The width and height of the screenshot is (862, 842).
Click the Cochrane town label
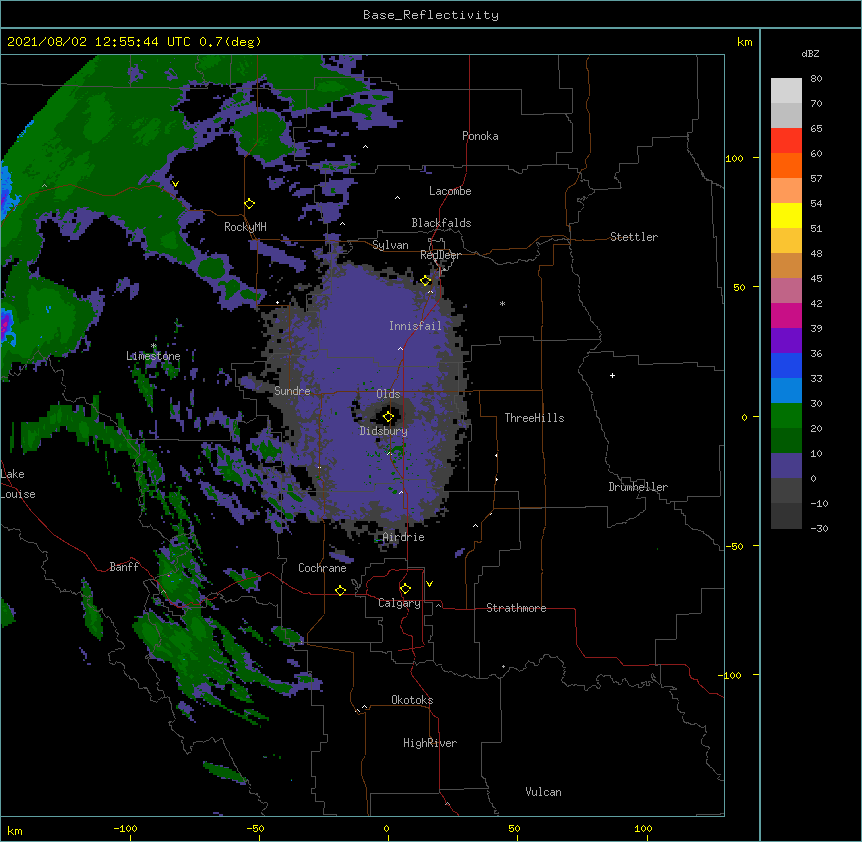pos(322,568)
